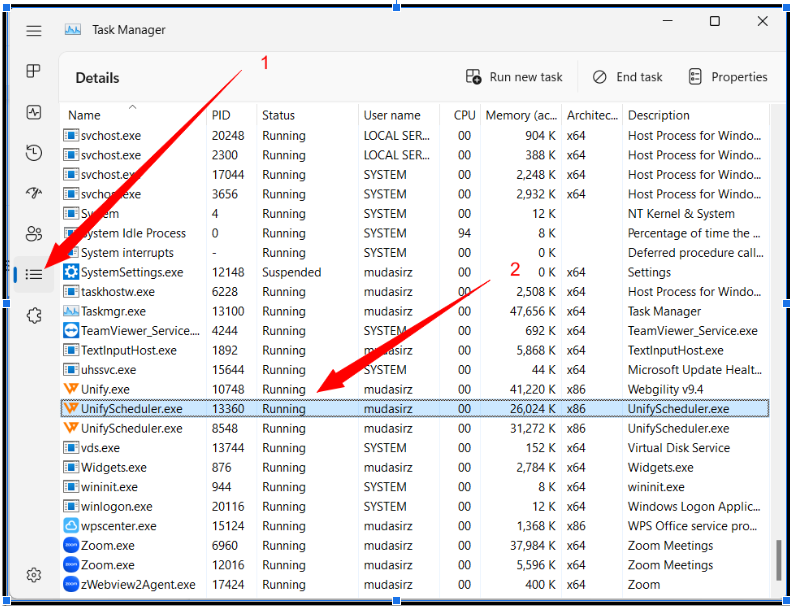791x608 pixels.
Task: Switch to the Performance page icon
Action: tap(34, 112)
